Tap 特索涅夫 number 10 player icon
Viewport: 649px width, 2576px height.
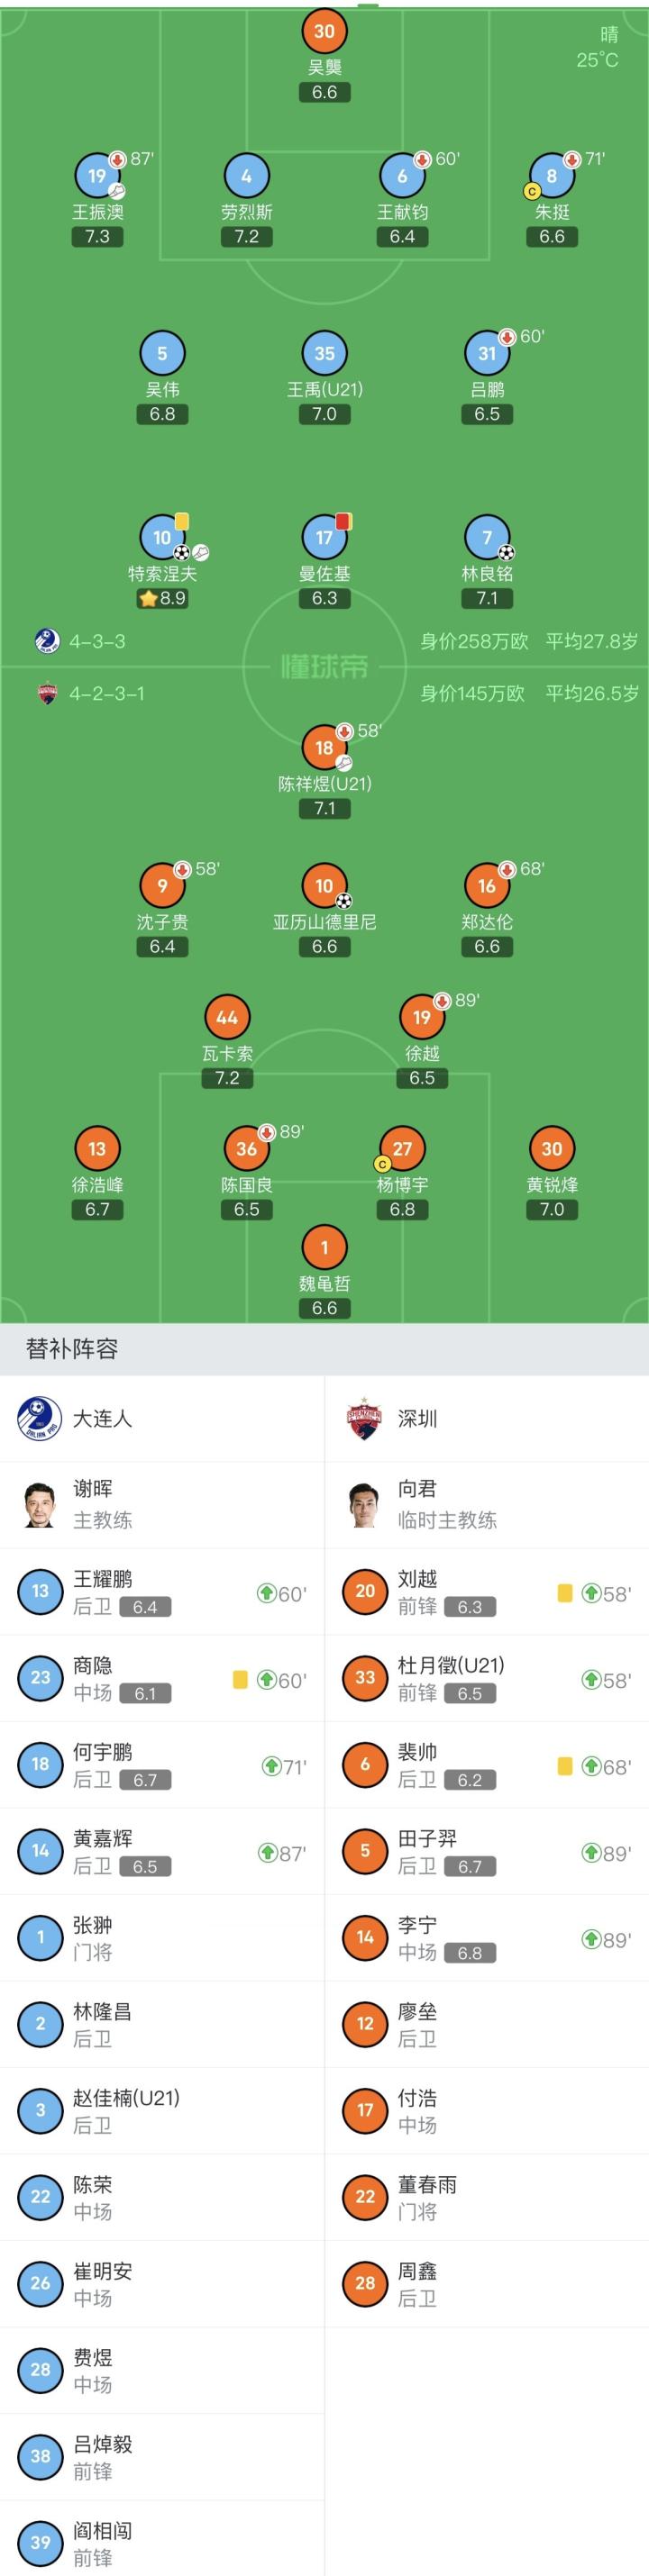tap(162, 538)
